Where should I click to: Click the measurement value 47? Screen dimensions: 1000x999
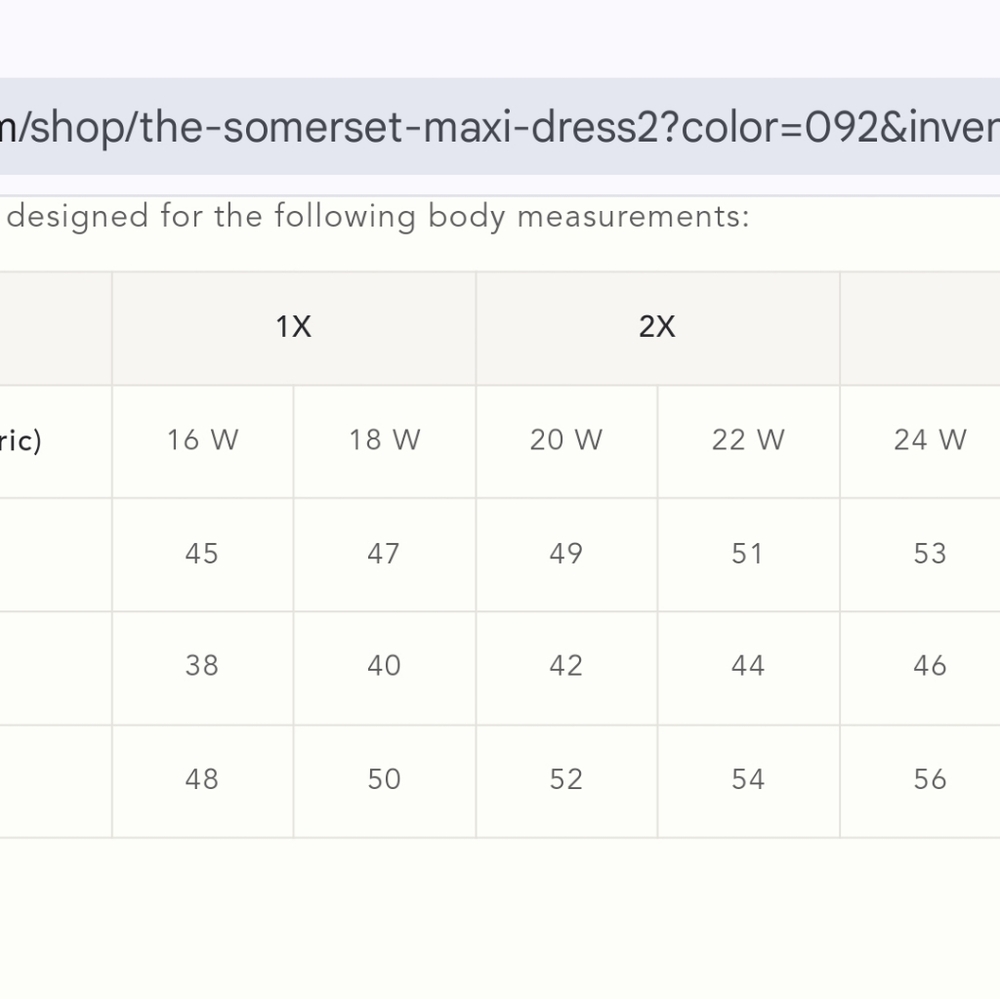384,554
